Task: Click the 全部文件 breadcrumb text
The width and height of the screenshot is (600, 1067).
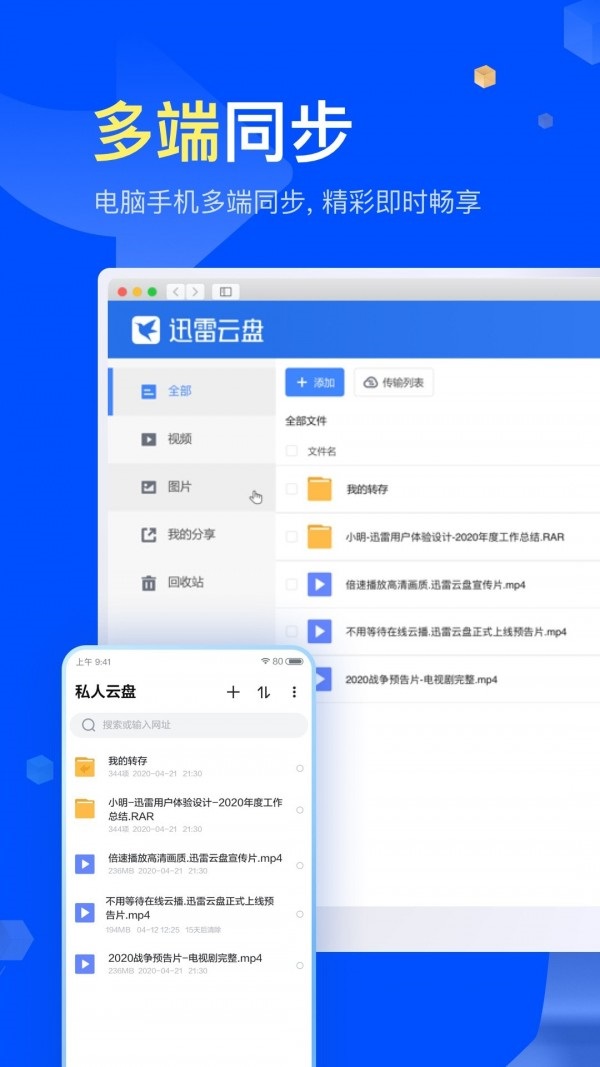Action: (x=306, y=421)
